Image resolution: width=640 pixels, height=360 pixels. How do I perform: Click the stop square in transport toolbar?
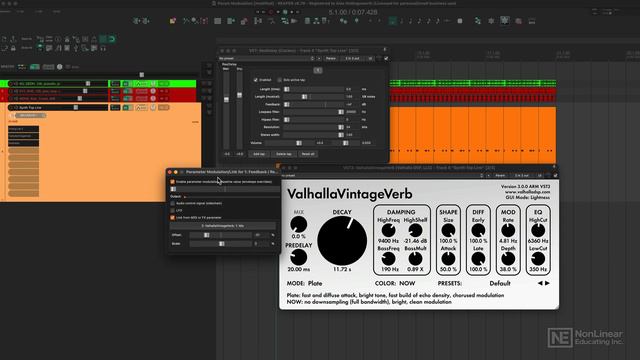click(x=460, y=20)
